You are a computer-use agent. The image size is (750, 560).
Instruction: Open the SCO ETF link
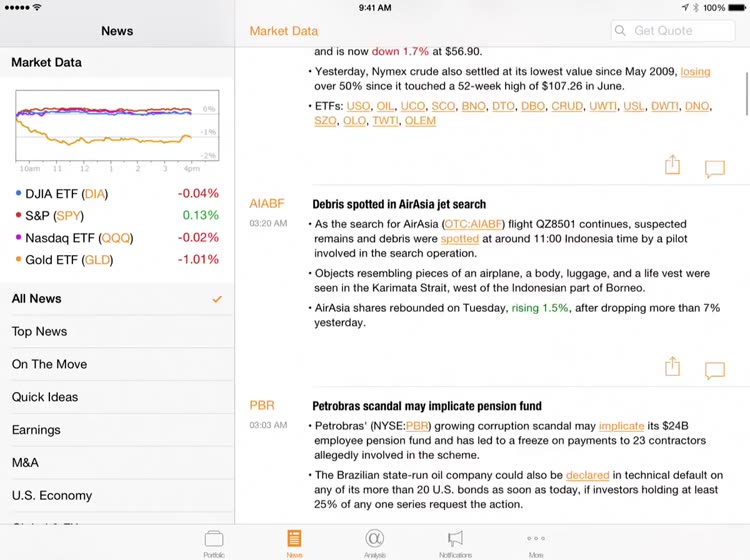point(443,106)
